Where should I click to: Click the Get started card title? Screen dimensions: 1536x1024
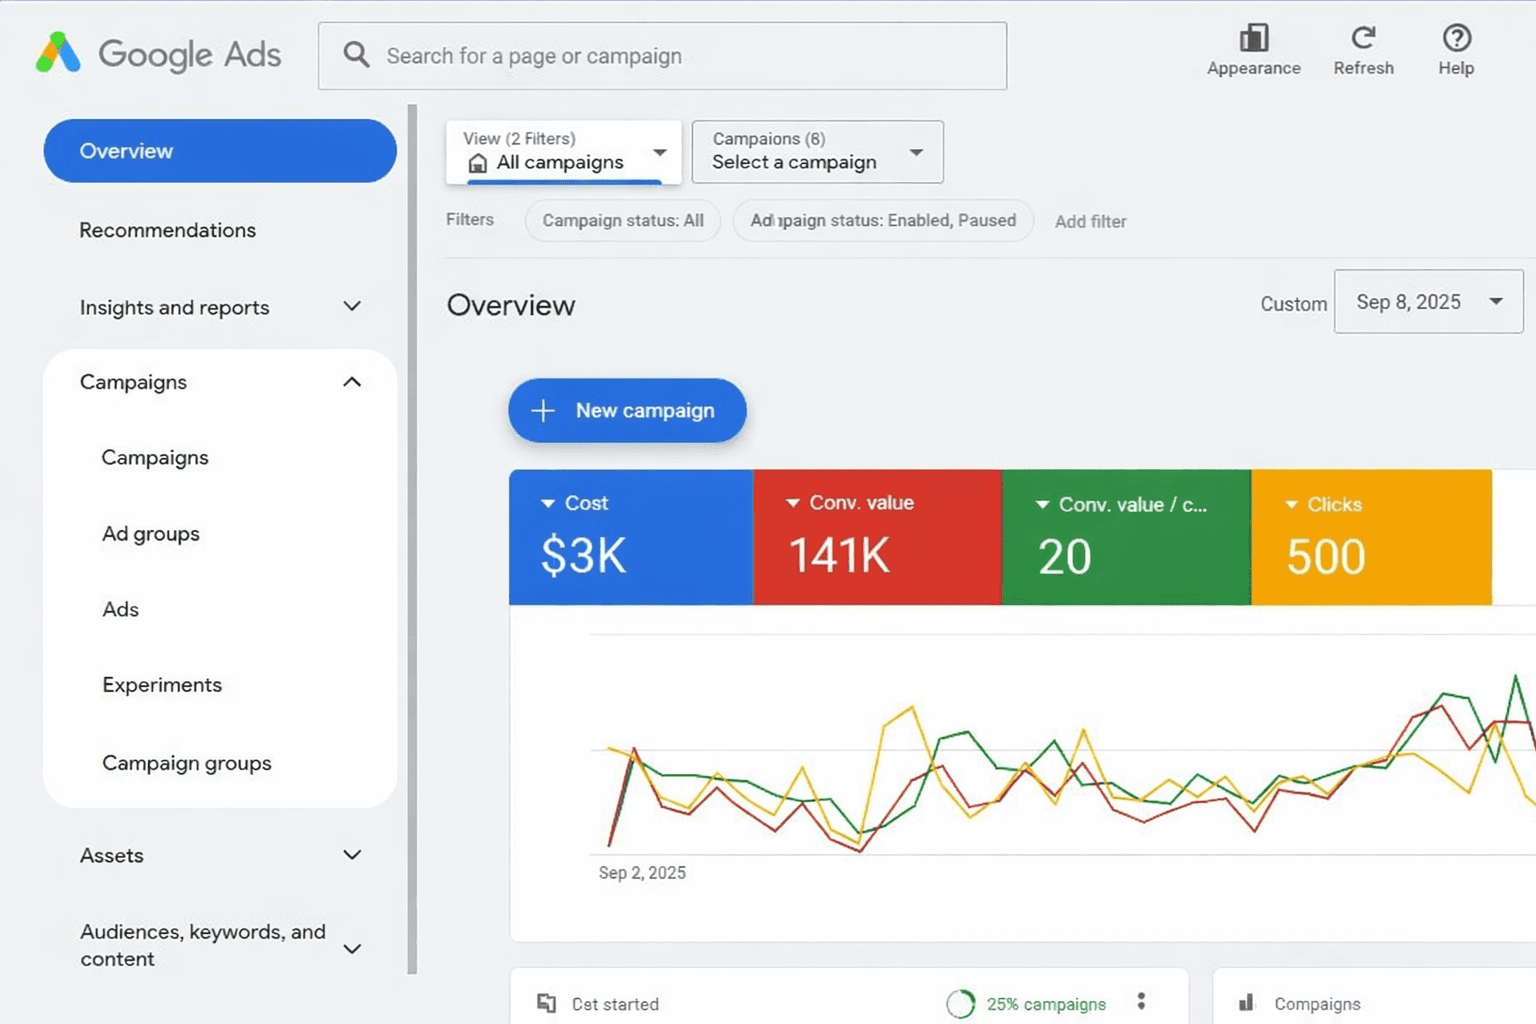click(x=615, y=1004)
